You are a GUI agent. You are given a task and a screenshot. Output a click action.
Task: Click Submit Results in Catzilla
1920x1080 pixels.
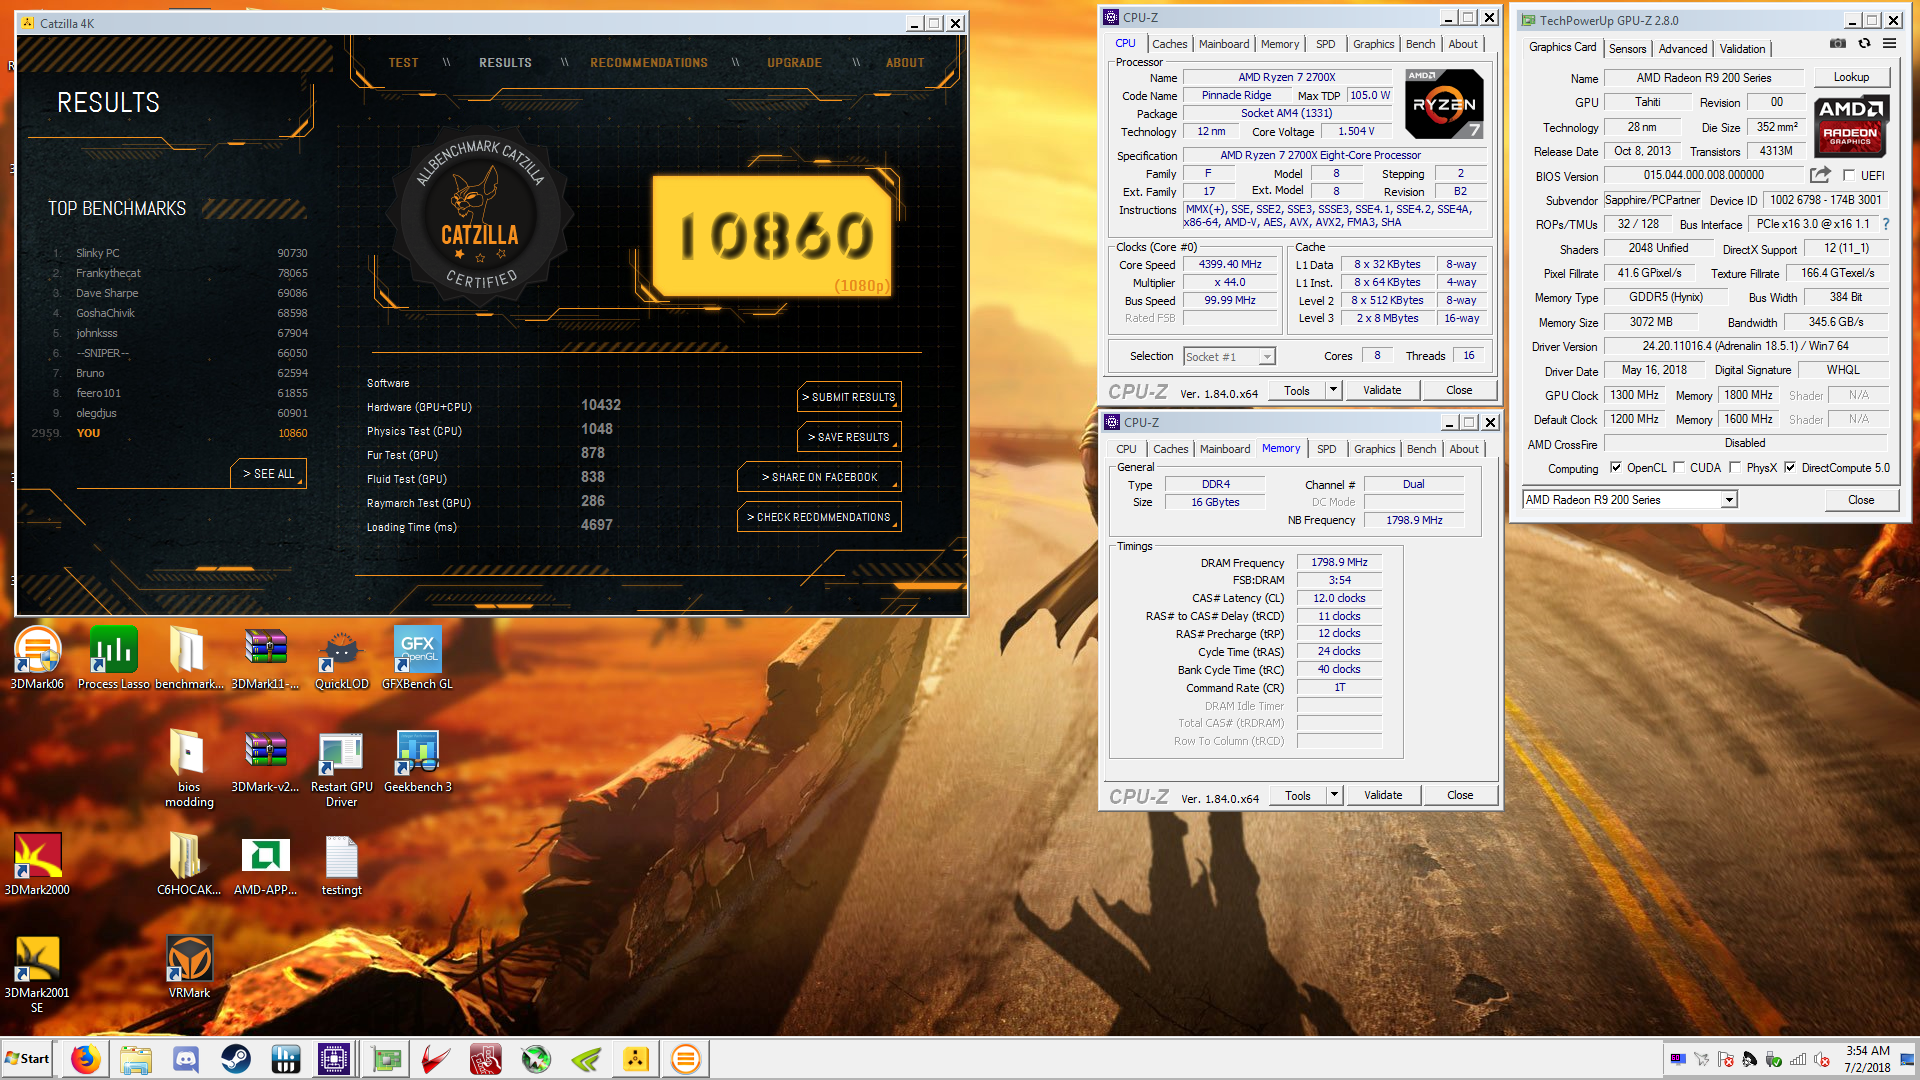(849, 397)
